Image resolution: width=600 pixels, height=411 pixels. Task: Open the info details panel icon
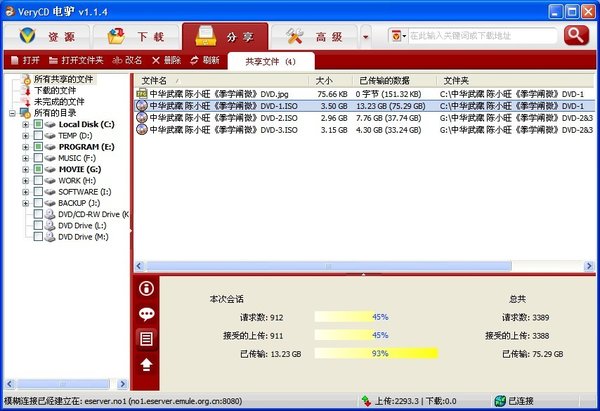146,289
